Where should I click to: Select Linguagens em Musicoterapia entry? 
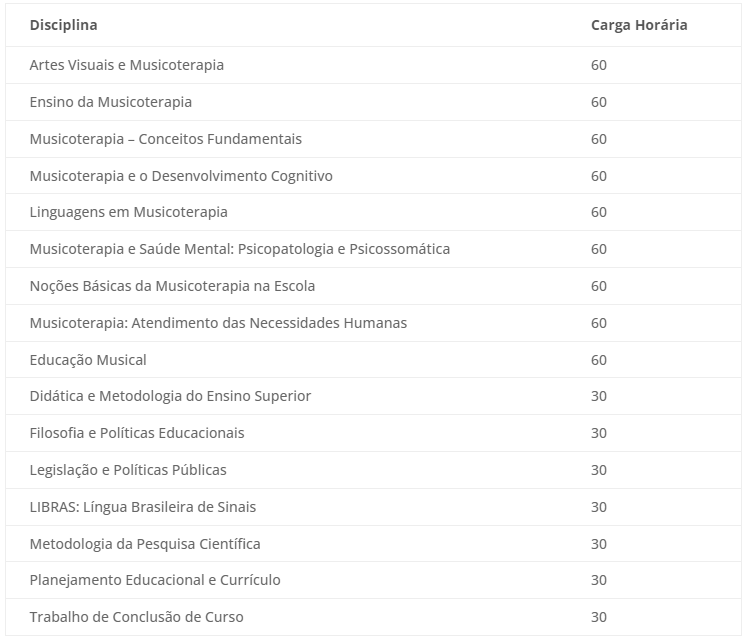coord(128,212)
